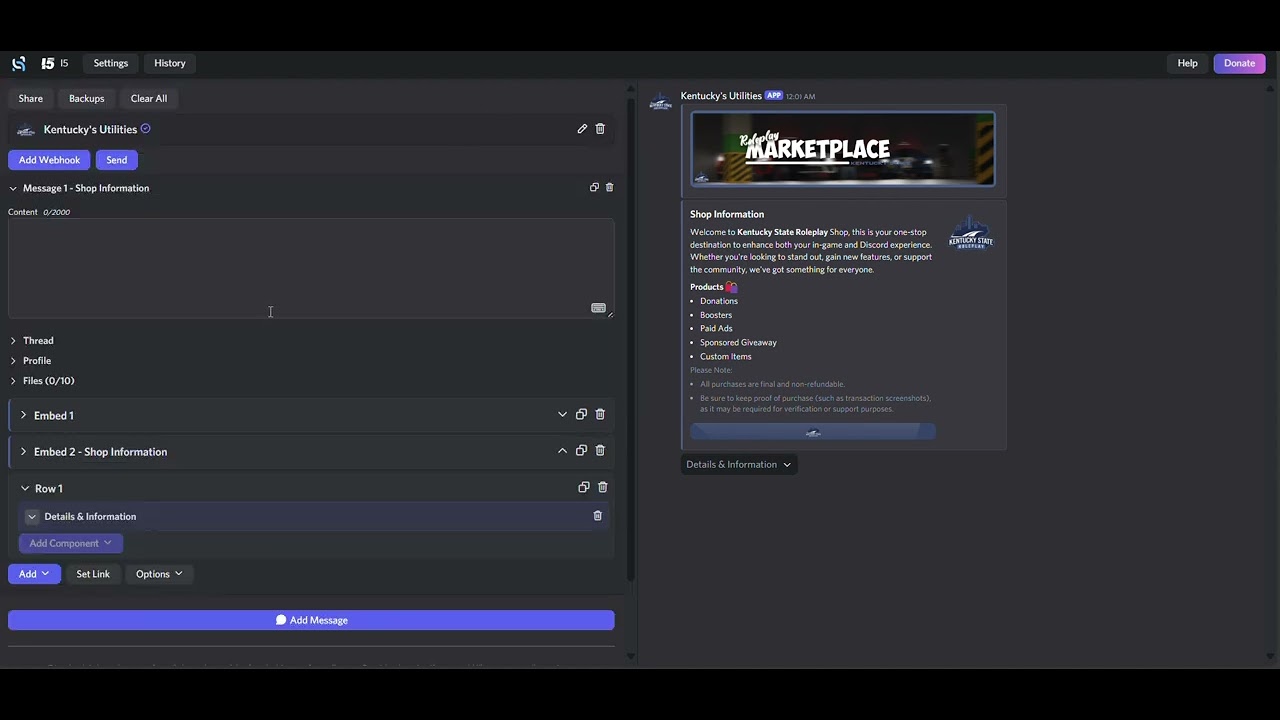Click Add Webhook
Screen dimensions: 1280x720
[x=49, y=160]
